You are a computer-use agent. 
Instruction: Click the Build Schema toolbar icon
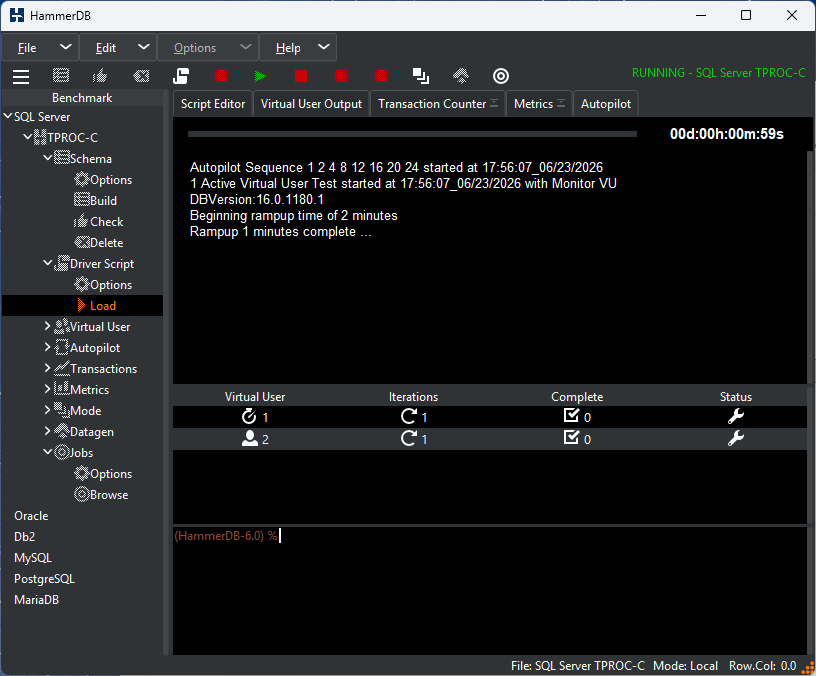tap(61, 76)
